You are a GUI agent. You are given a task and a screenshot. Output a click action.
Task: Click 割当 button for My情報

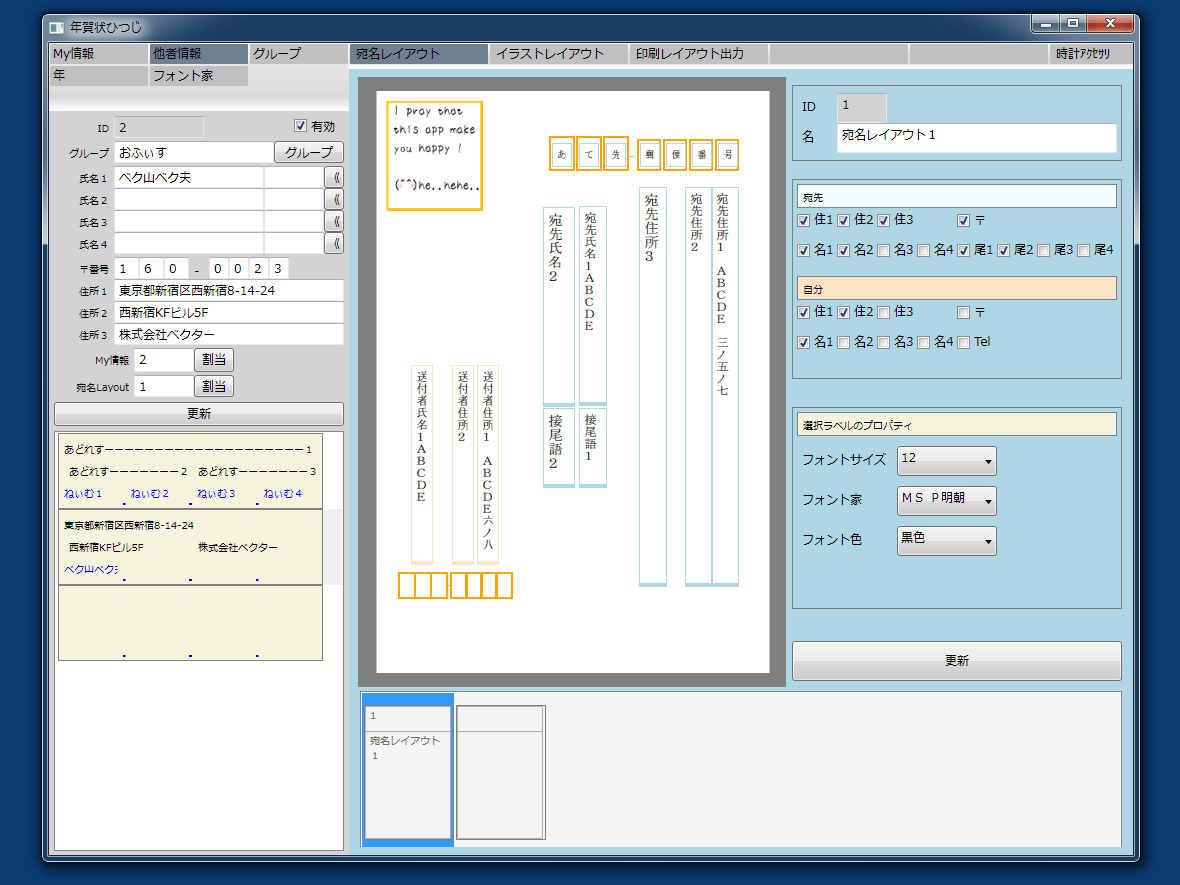tap(214, 360)
